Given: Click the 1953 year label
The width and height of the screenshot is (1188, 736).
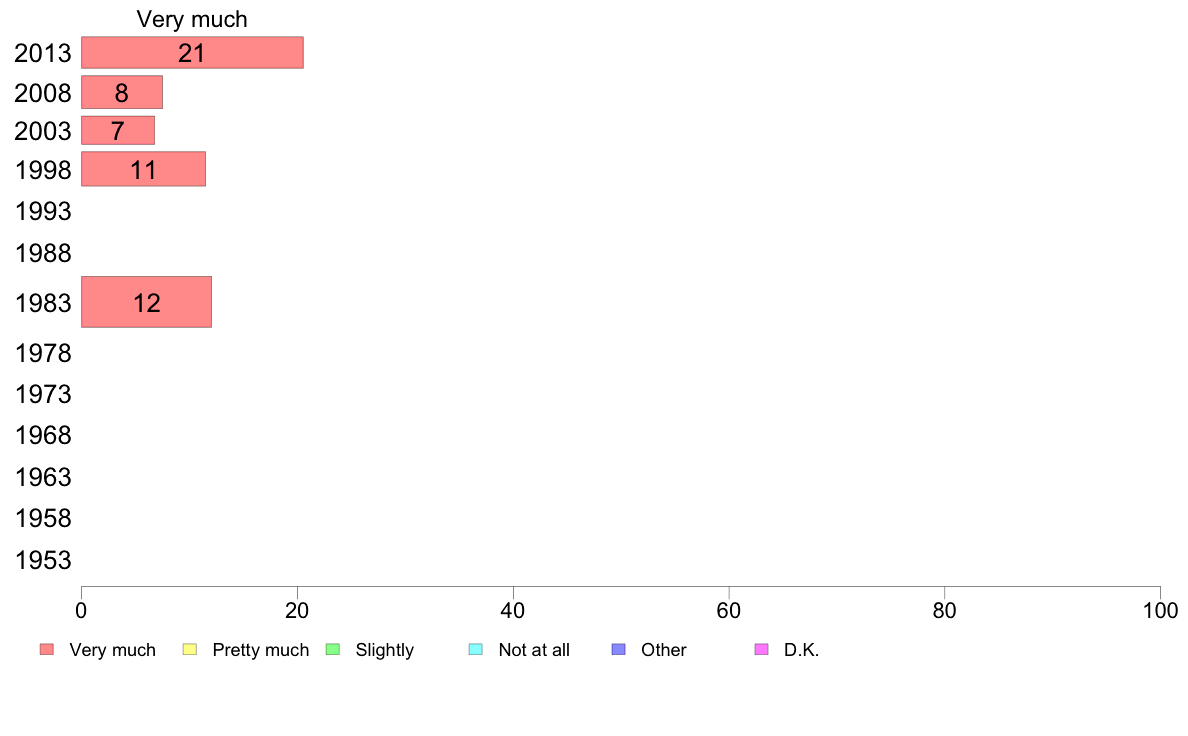Looking at the screenshot, I should 43,560.
